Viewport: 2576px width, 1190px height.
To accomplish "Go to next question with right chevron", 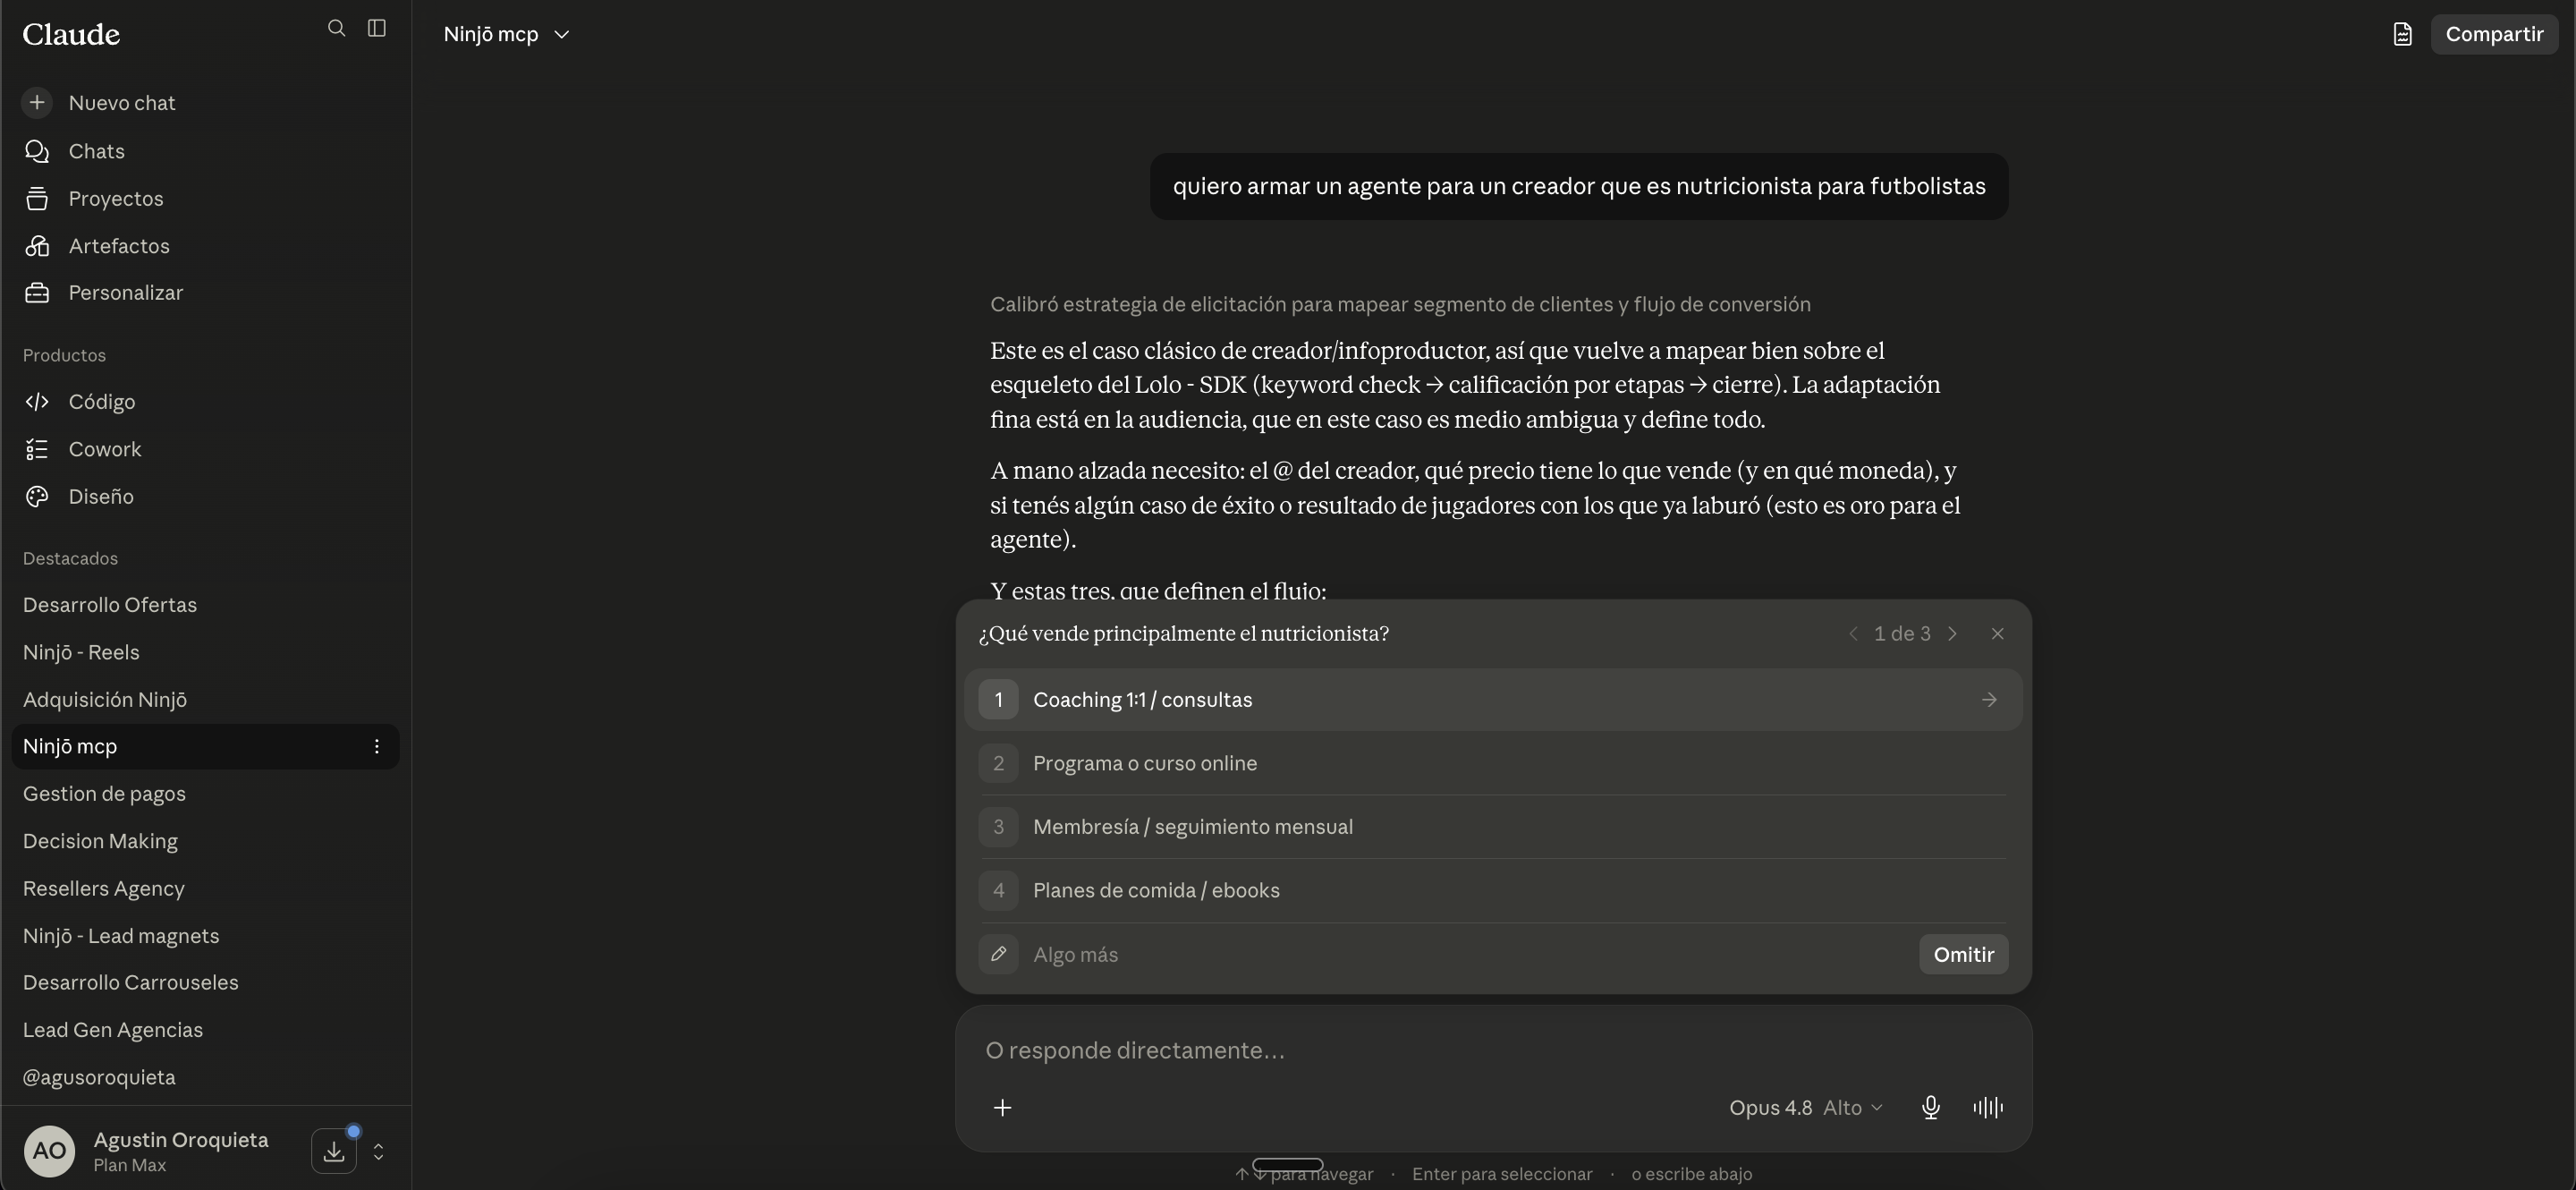I will 1951,634.
